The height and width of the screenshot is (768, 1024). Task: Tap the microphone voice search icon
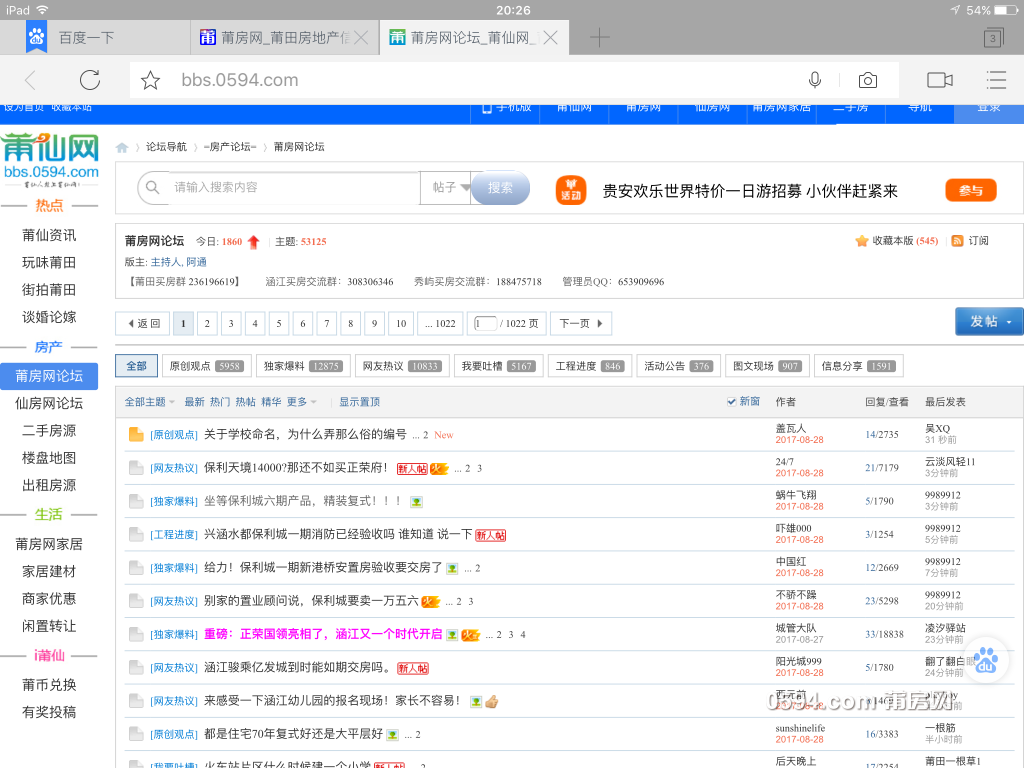click(x=814, y=80)
